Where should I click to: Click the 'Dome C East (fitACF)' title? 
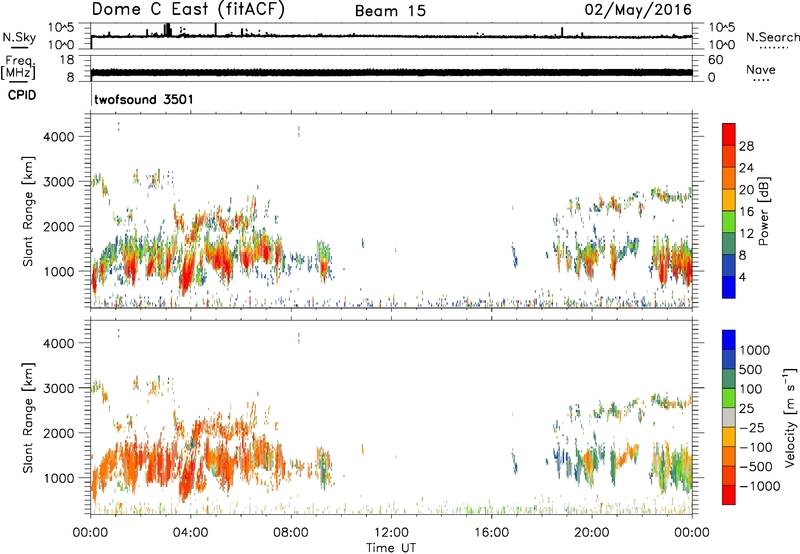click(188, 10)
